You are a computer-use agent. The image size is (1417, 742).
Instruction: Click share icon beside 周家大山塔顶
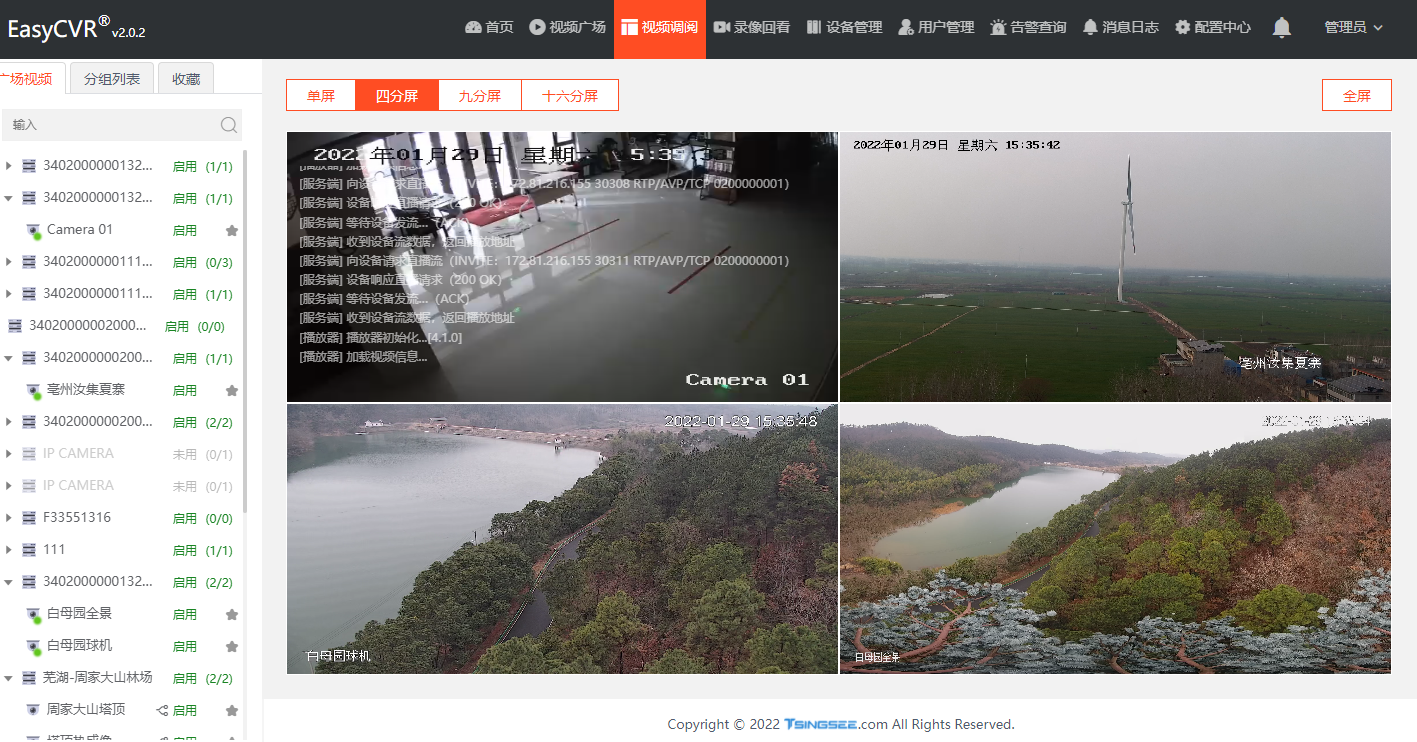162,711
